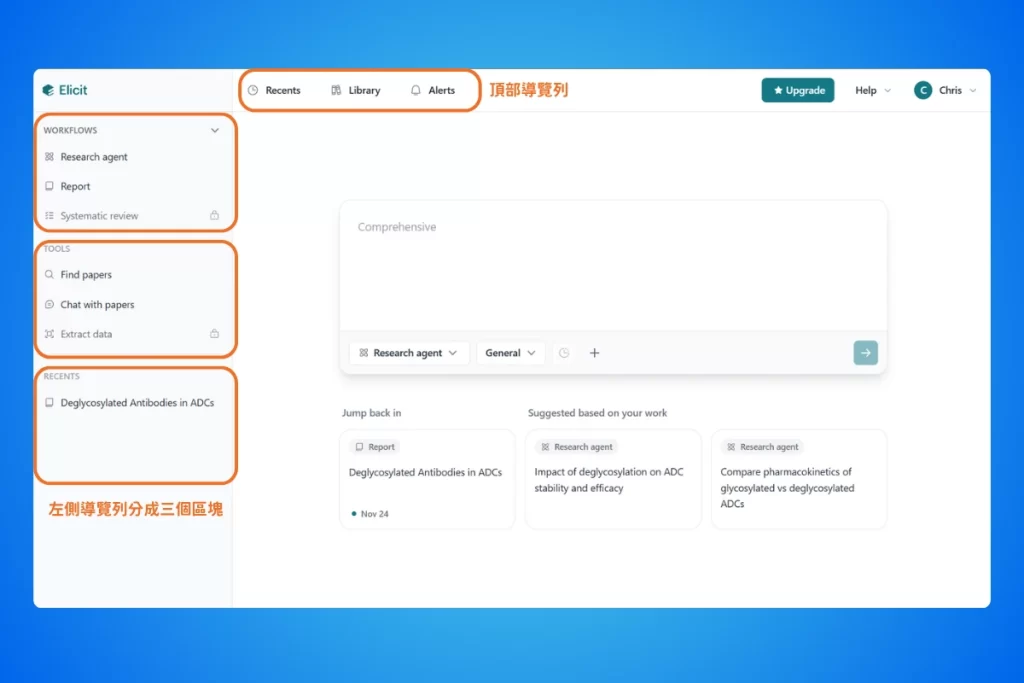Open the Deglycosylated Antibodies in ADCs card
This screenshot has width=1024, height=683.
pos(427,479)
